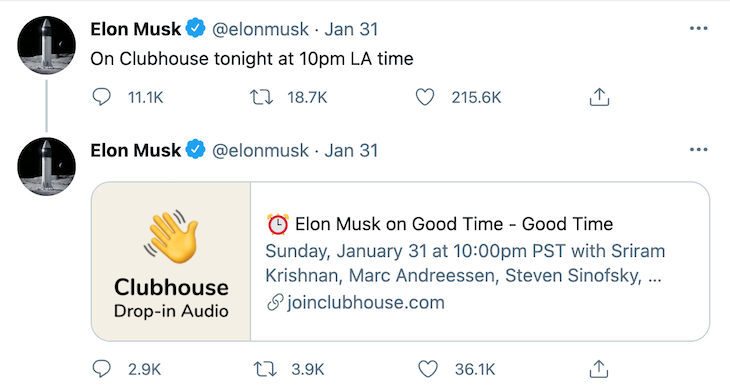This screenshot has height=392, width=730.
Task: Open Elon Musk's avatar on first tweet
Action: coord(47,45)
